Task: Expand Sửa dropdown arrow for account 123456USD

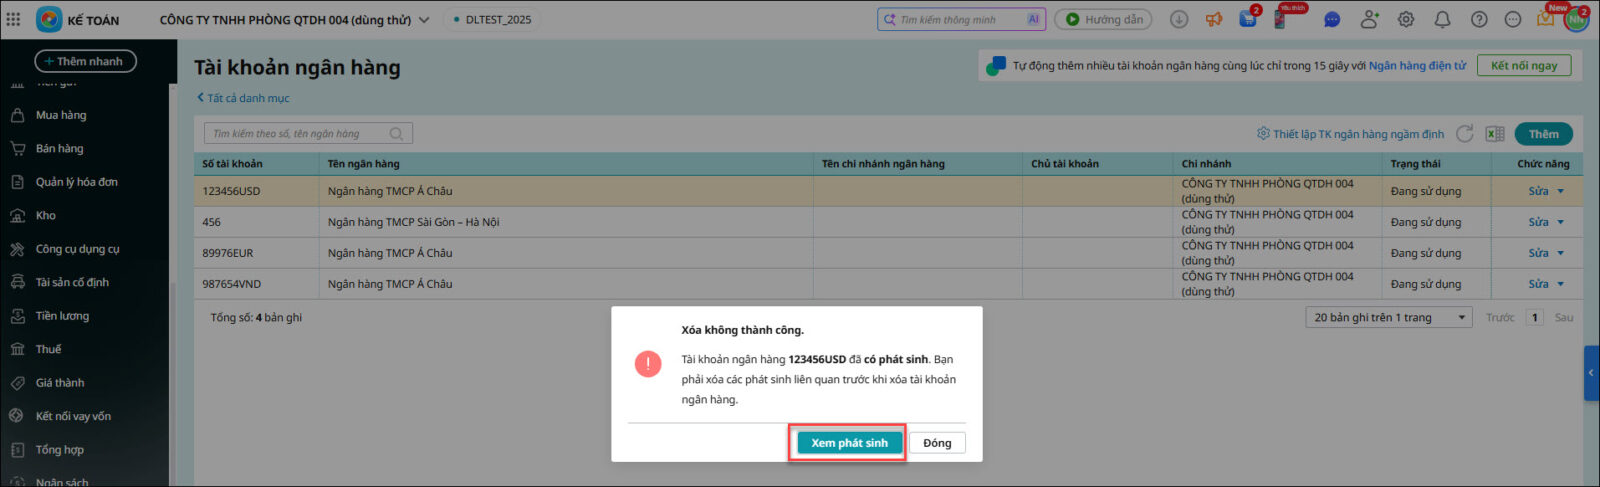Action: tap(1560, 191)
